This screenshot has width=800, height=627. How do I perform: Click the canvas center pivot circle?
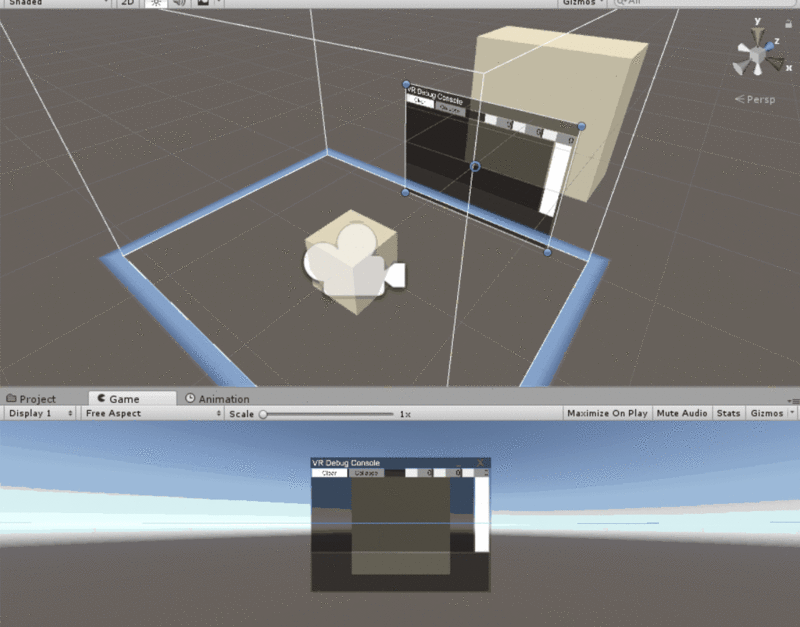(x=475, y=167)
